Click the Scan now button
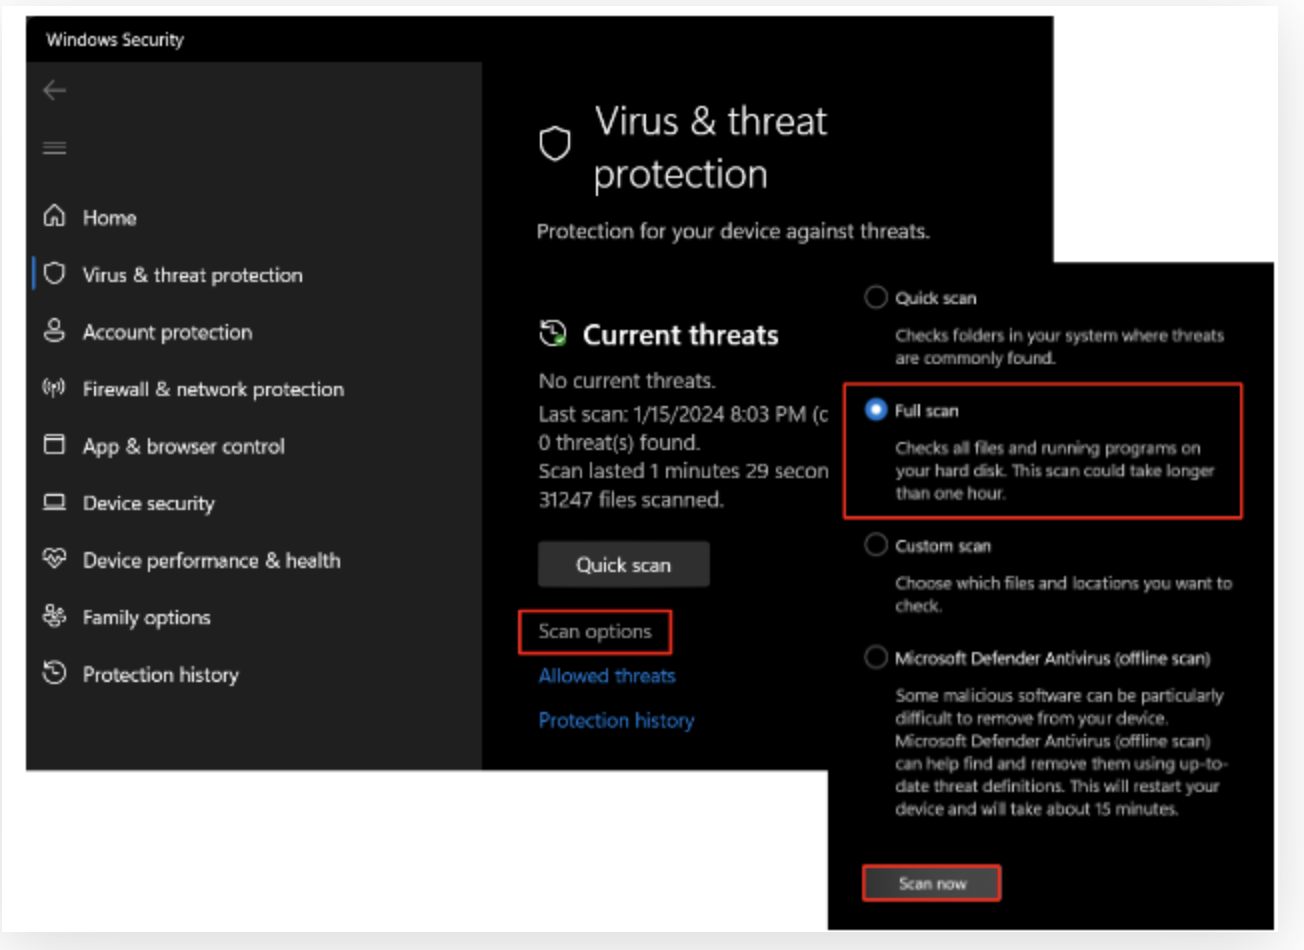Image resolution: width=1304 pixels, height=950 pixels. (x=931, y=883)
